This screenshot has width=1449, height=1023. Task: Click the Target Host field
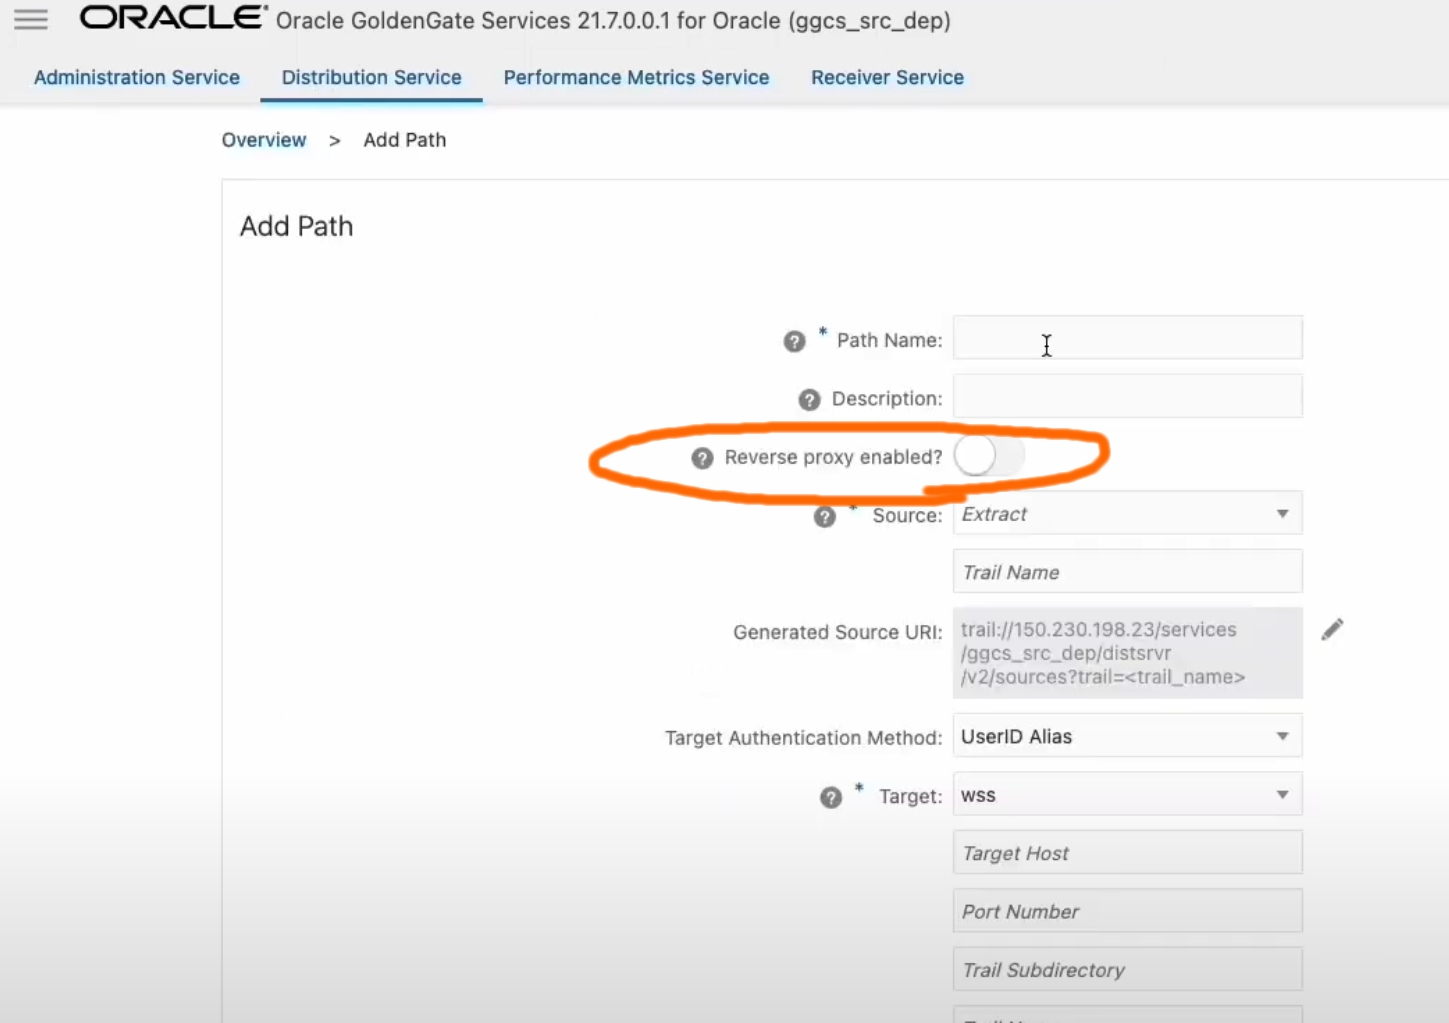pos(1127,853)
